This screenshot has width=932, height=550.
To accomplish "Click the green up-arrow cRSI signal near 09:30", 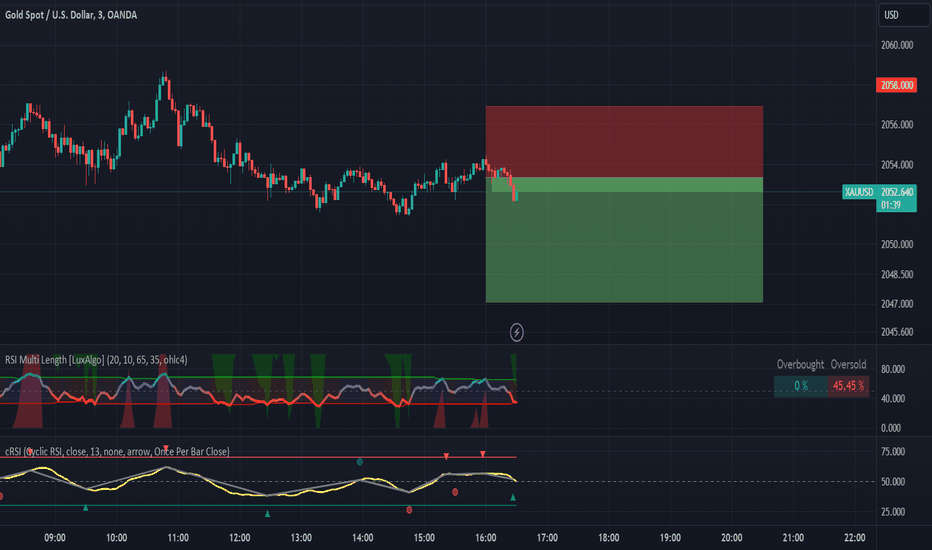I will (86, 507).
